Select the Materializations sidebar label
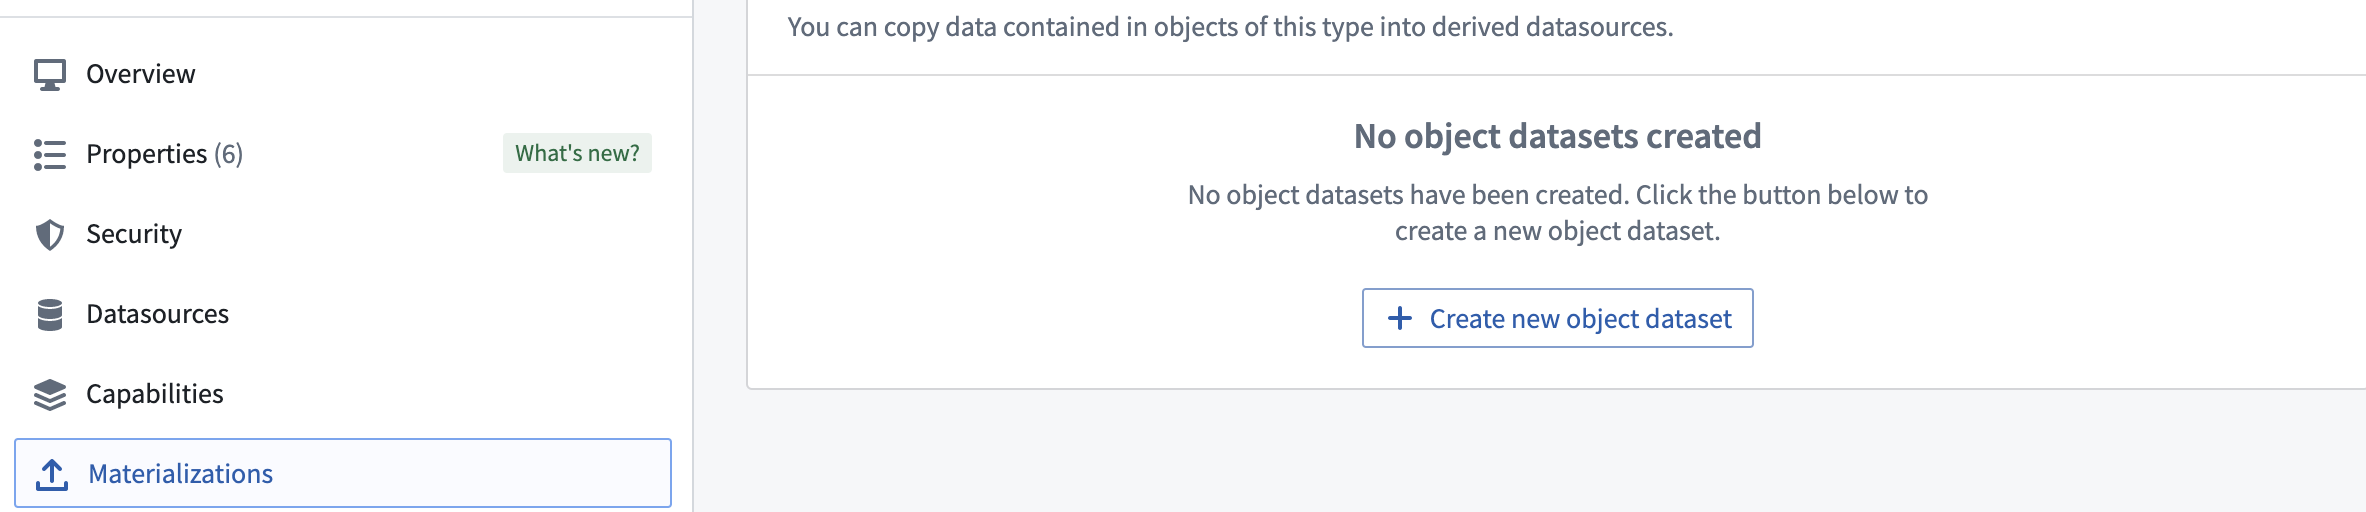 point(180,474)
